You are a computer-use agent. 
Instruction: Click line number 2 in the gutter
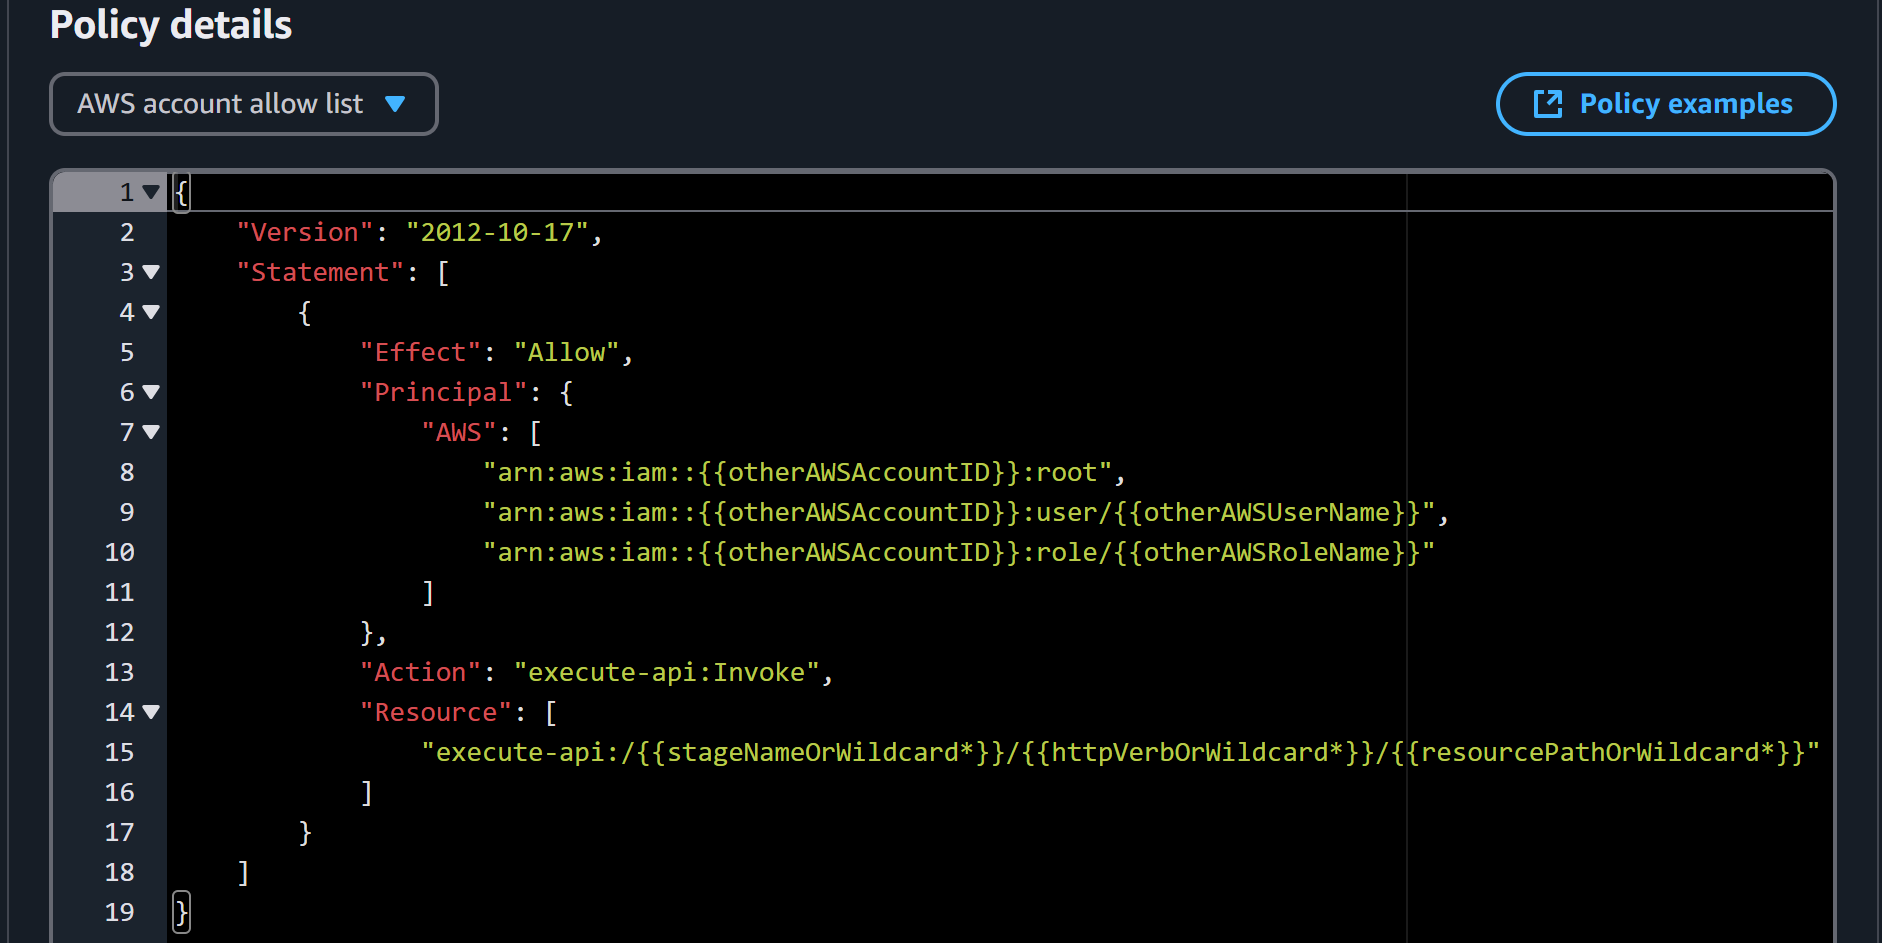127,232
